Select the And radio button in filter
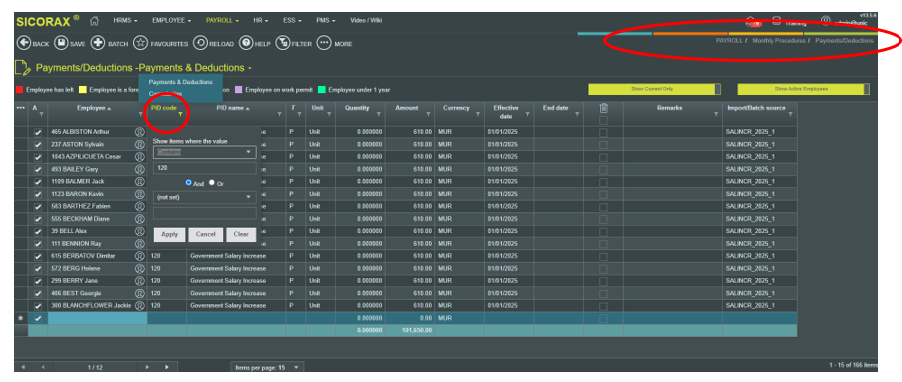 point(188,182)
